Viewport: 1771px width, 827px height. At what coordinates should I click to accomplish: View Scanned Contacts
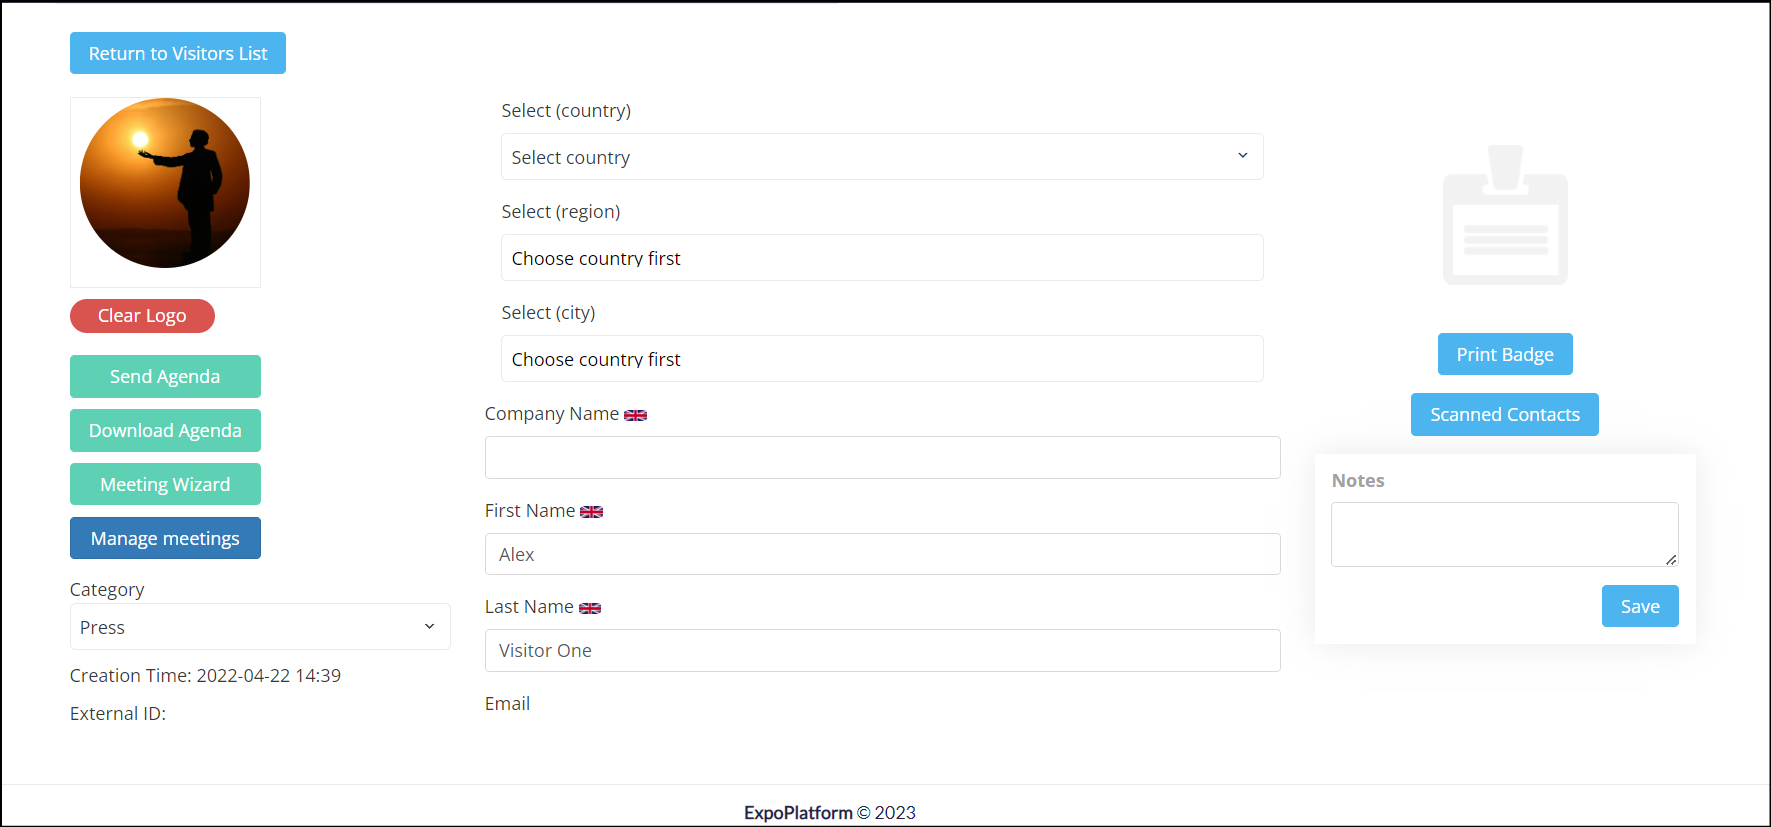[x=1505, y=414]
